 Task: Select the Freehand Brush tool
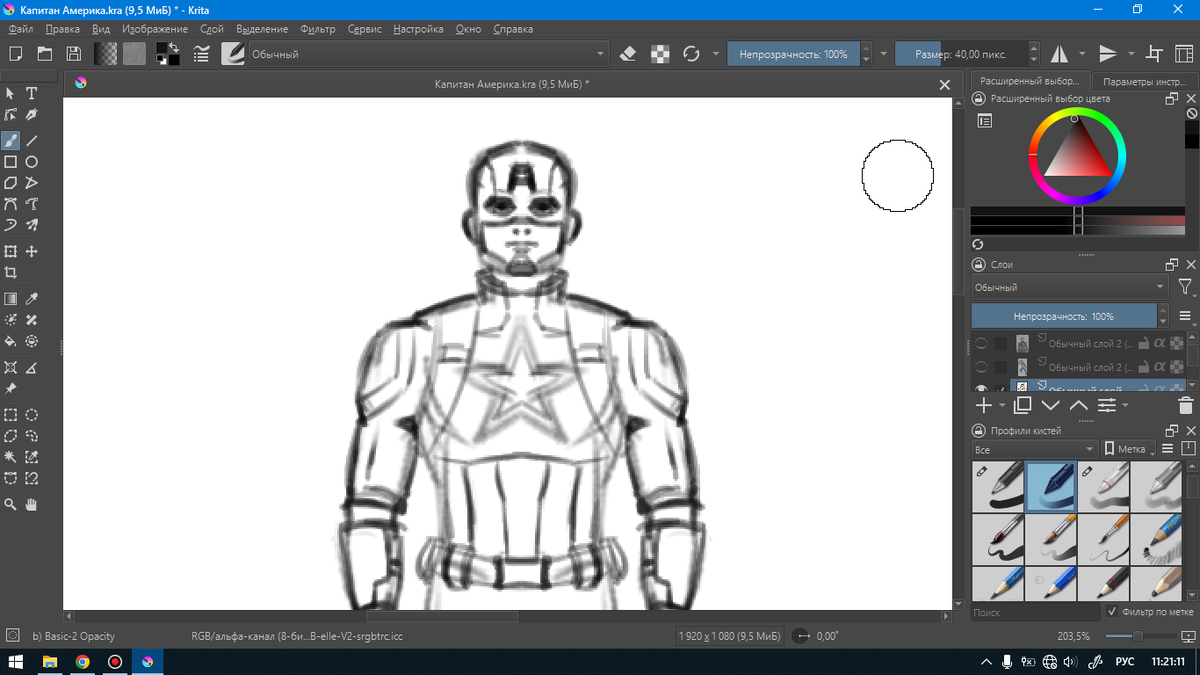11,140
